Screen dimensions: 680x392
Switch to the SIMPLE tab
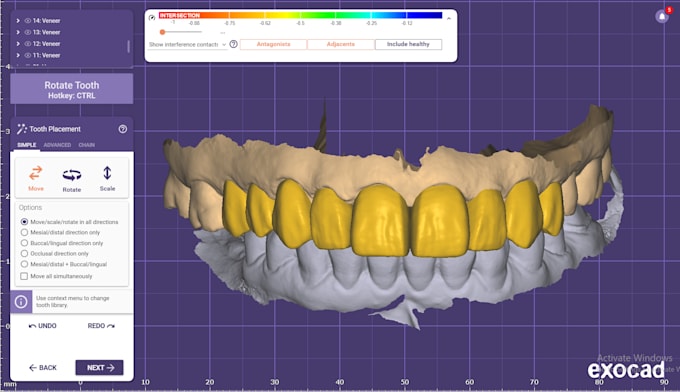27,145
